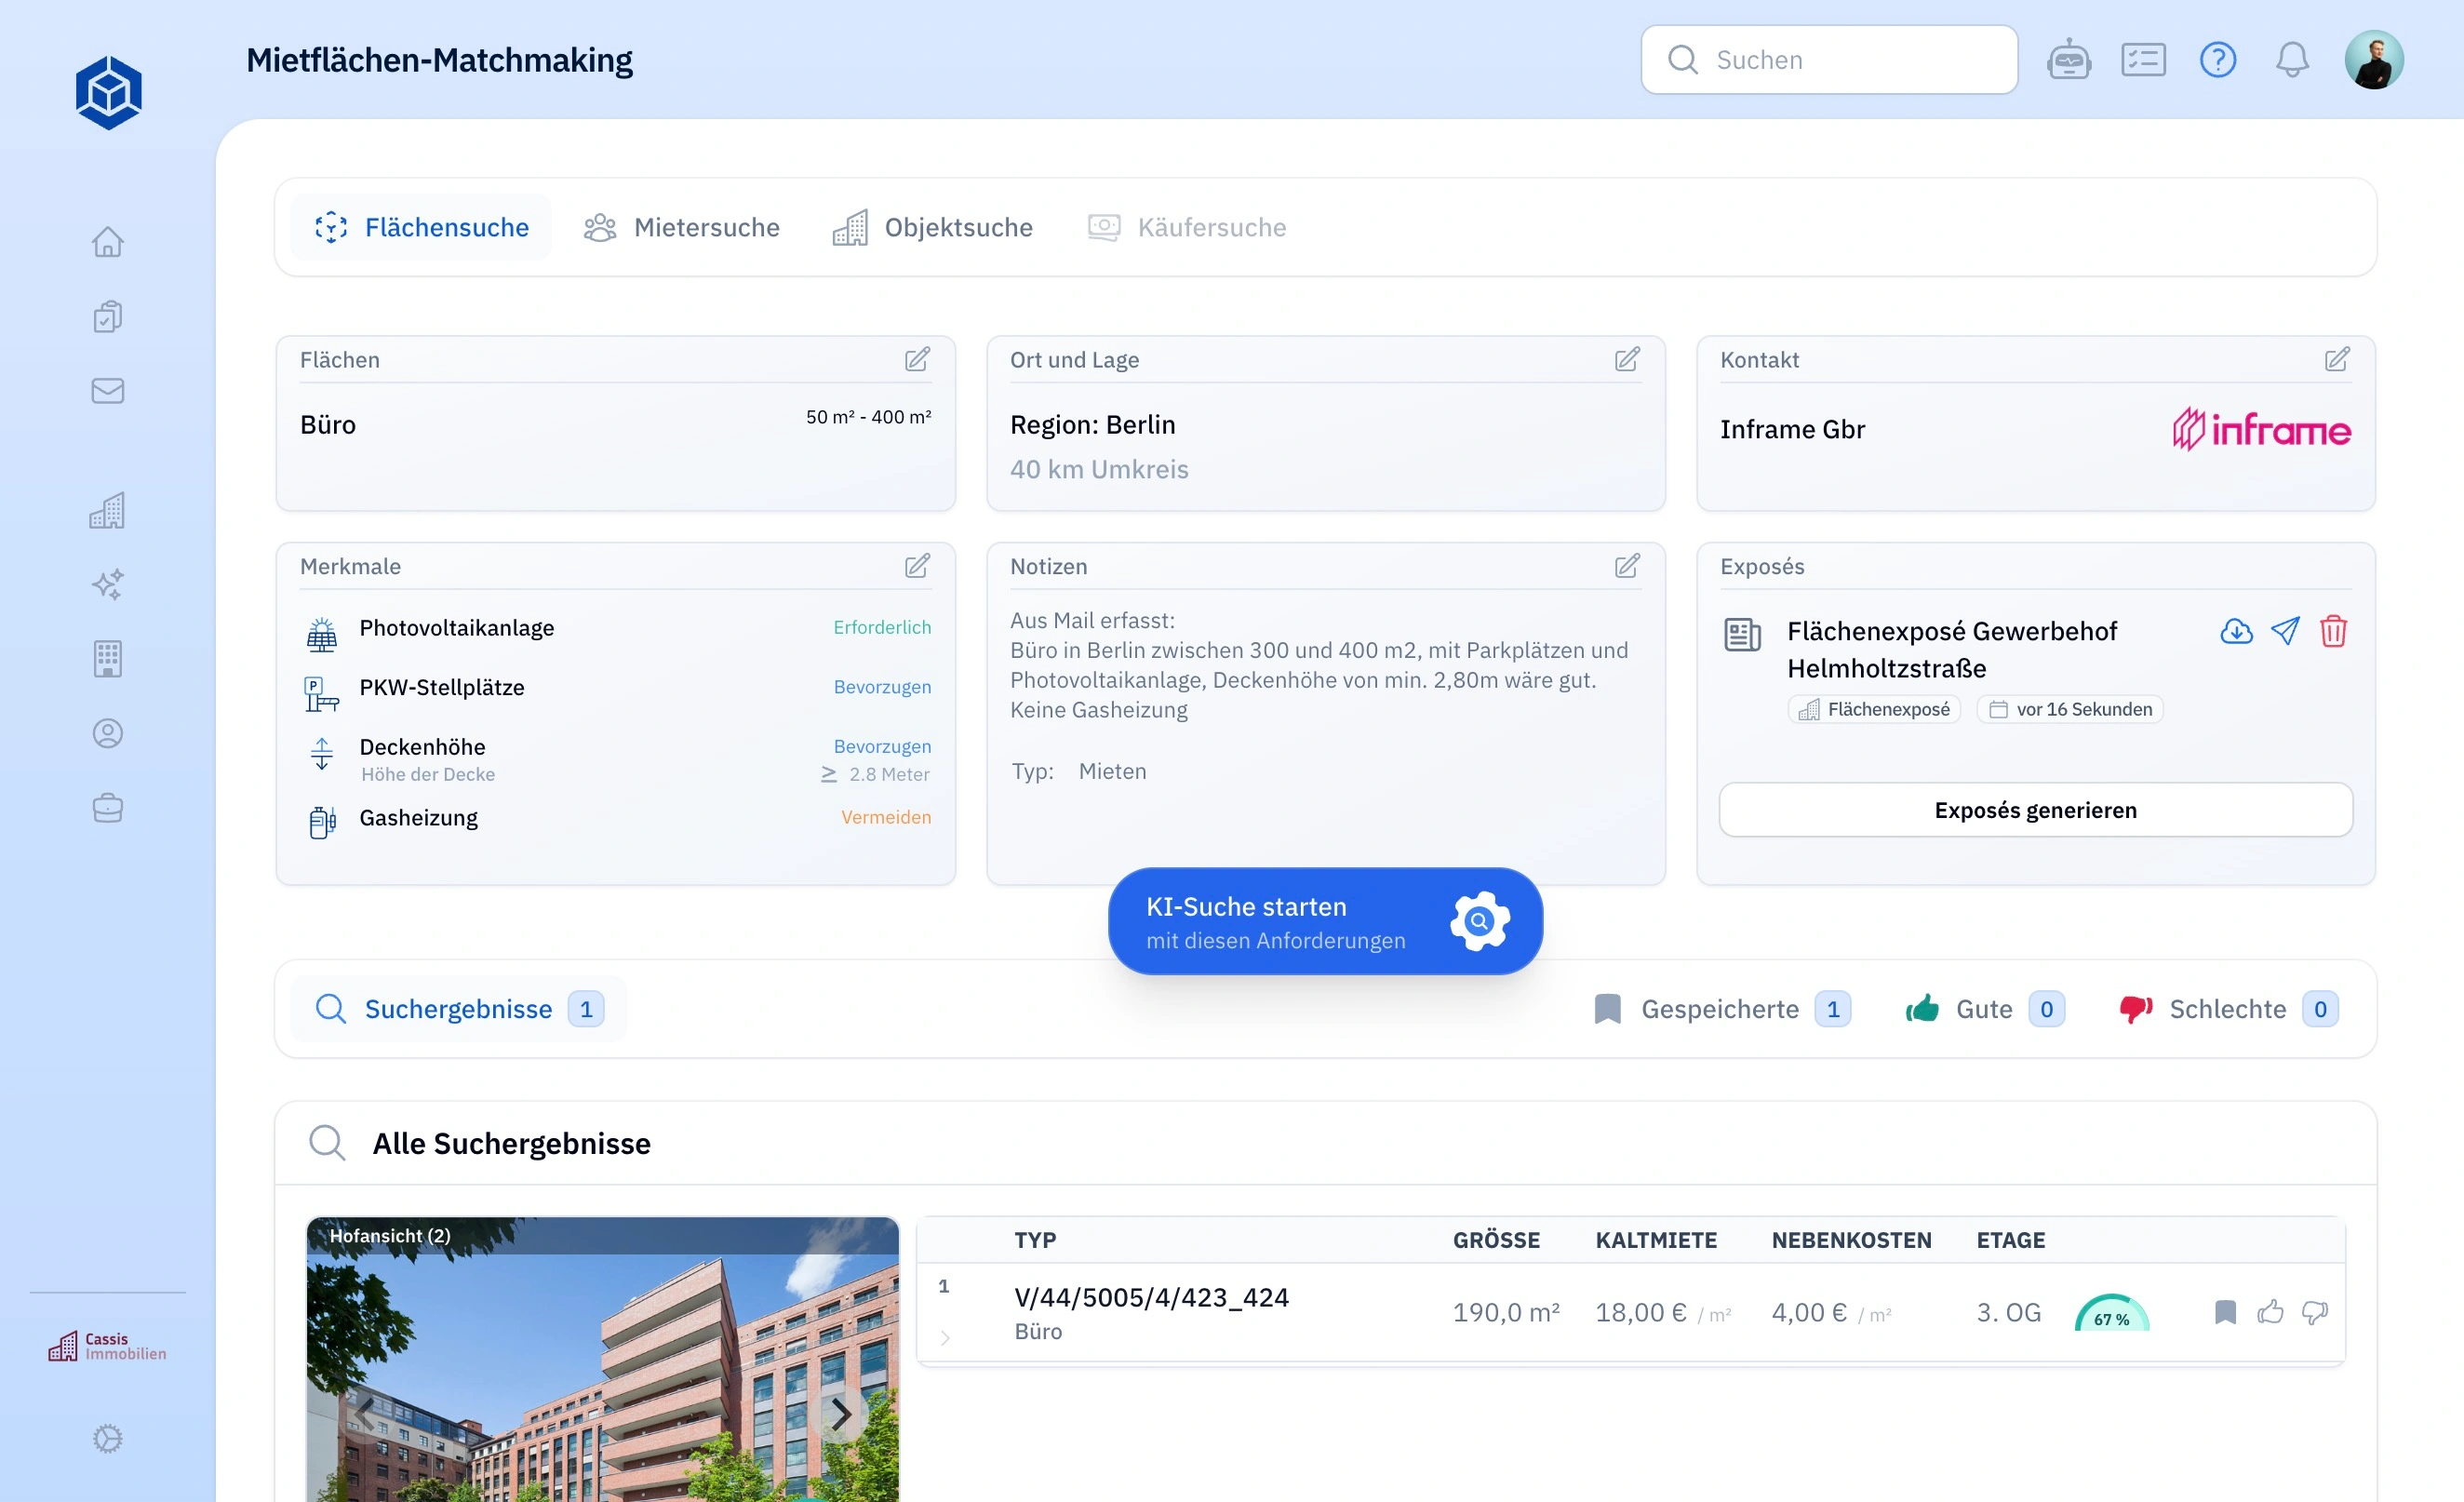Click the GRÖSSE column header

(1497, 1241)
